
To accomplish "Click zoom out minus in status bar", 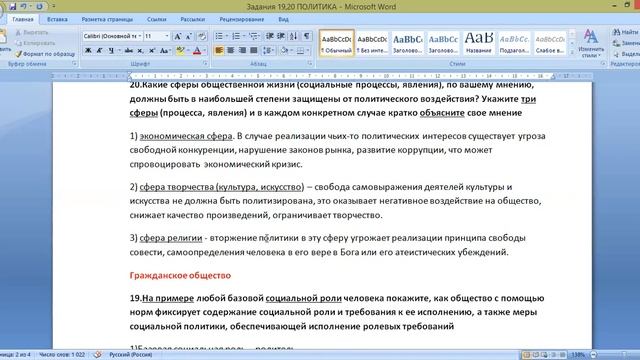I will pyautogui.click(x=593, y=355).
